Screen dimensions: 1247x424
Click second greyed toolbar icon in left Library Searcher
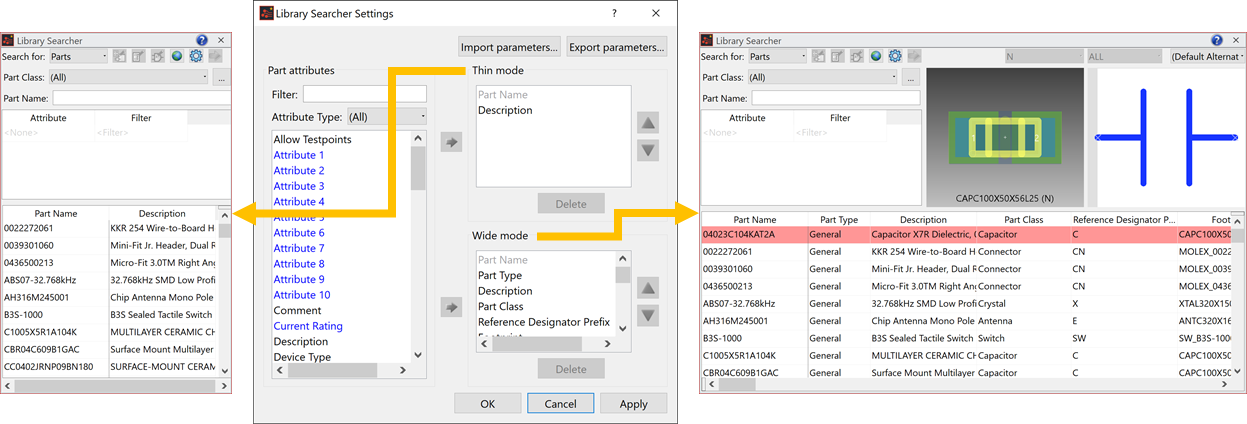(139, 57)
